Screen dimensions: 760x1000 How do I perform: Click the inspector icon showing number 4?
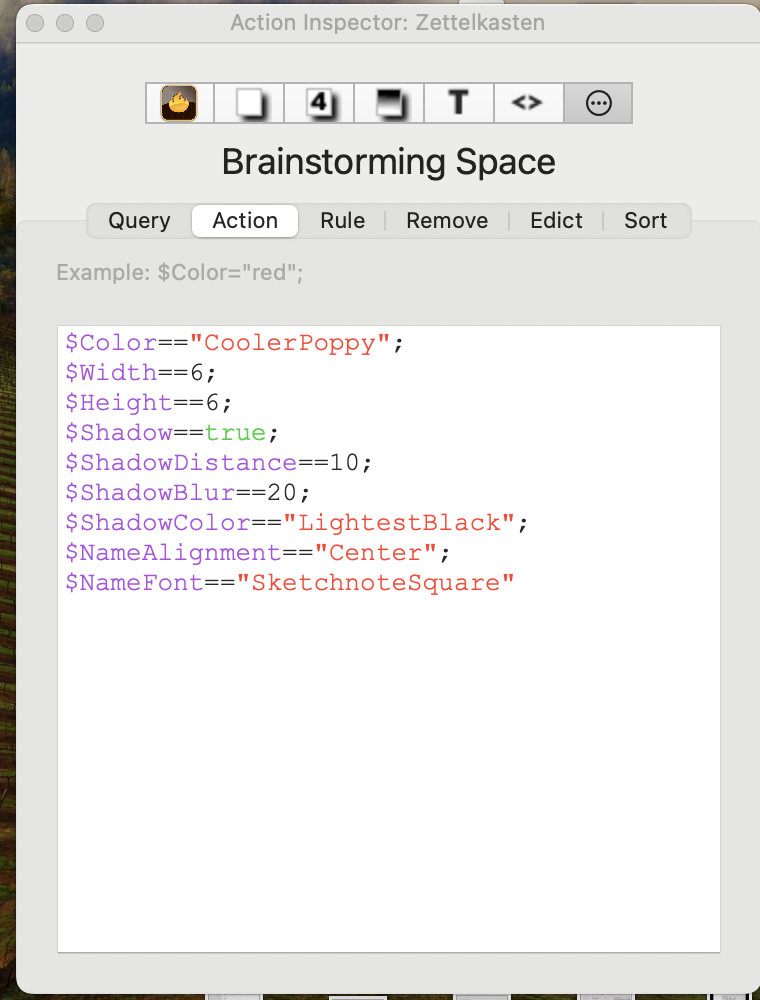(x=319, y=103)
